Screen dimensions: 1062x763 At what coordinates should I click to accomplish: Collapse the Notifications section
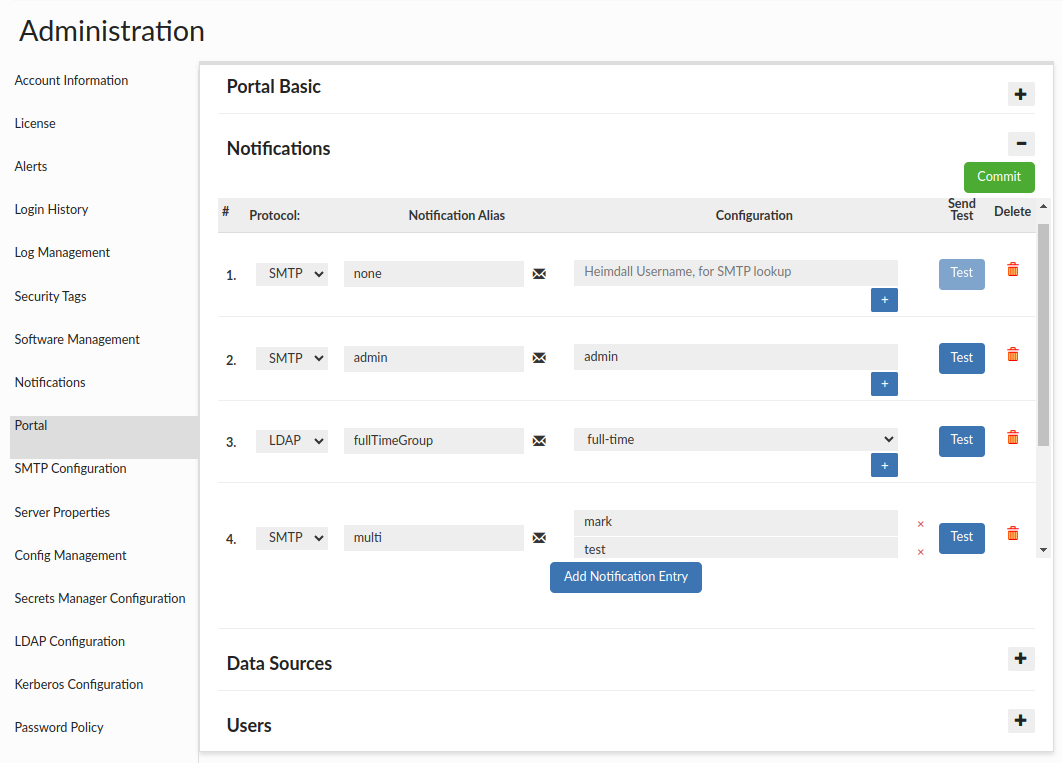[1020, 143]
